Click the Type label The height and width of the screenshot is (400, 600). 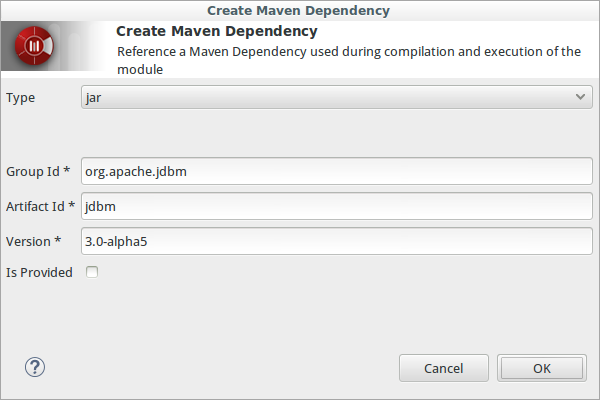pos(21,98)
